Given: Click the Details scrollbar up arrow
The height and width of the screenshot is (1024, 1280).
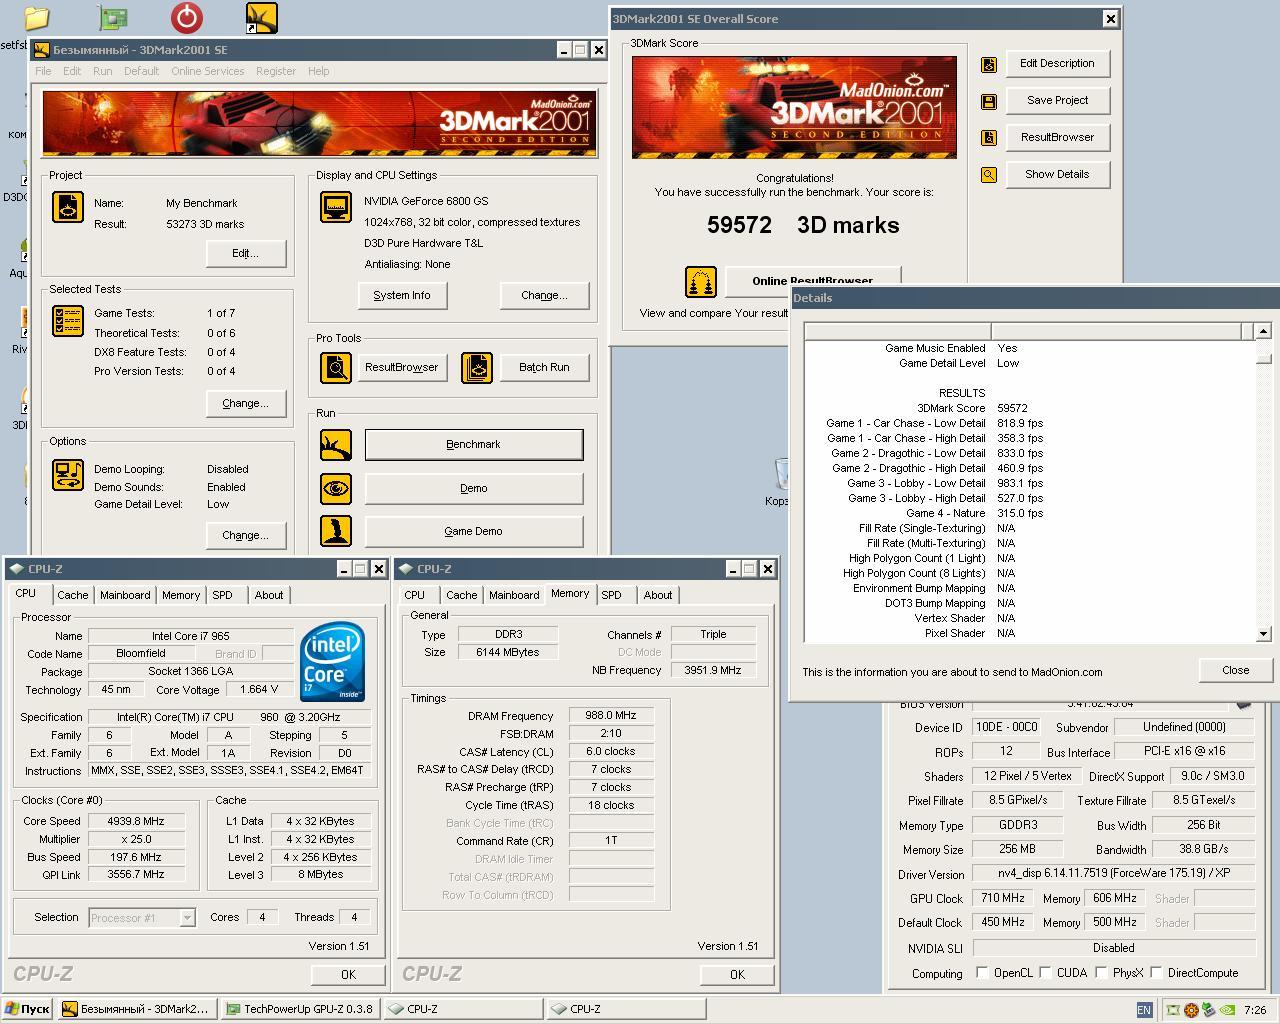Looking at the screenshot, I should point(1263,331).
